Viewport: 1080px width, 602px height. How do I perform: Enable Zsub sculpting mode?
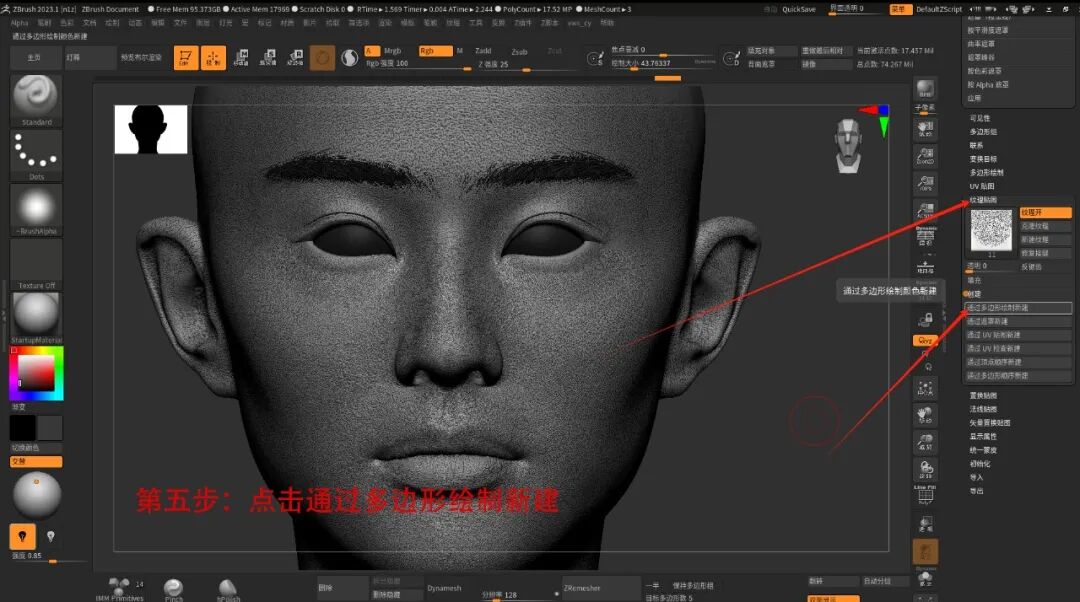click(x=519, y=51)
